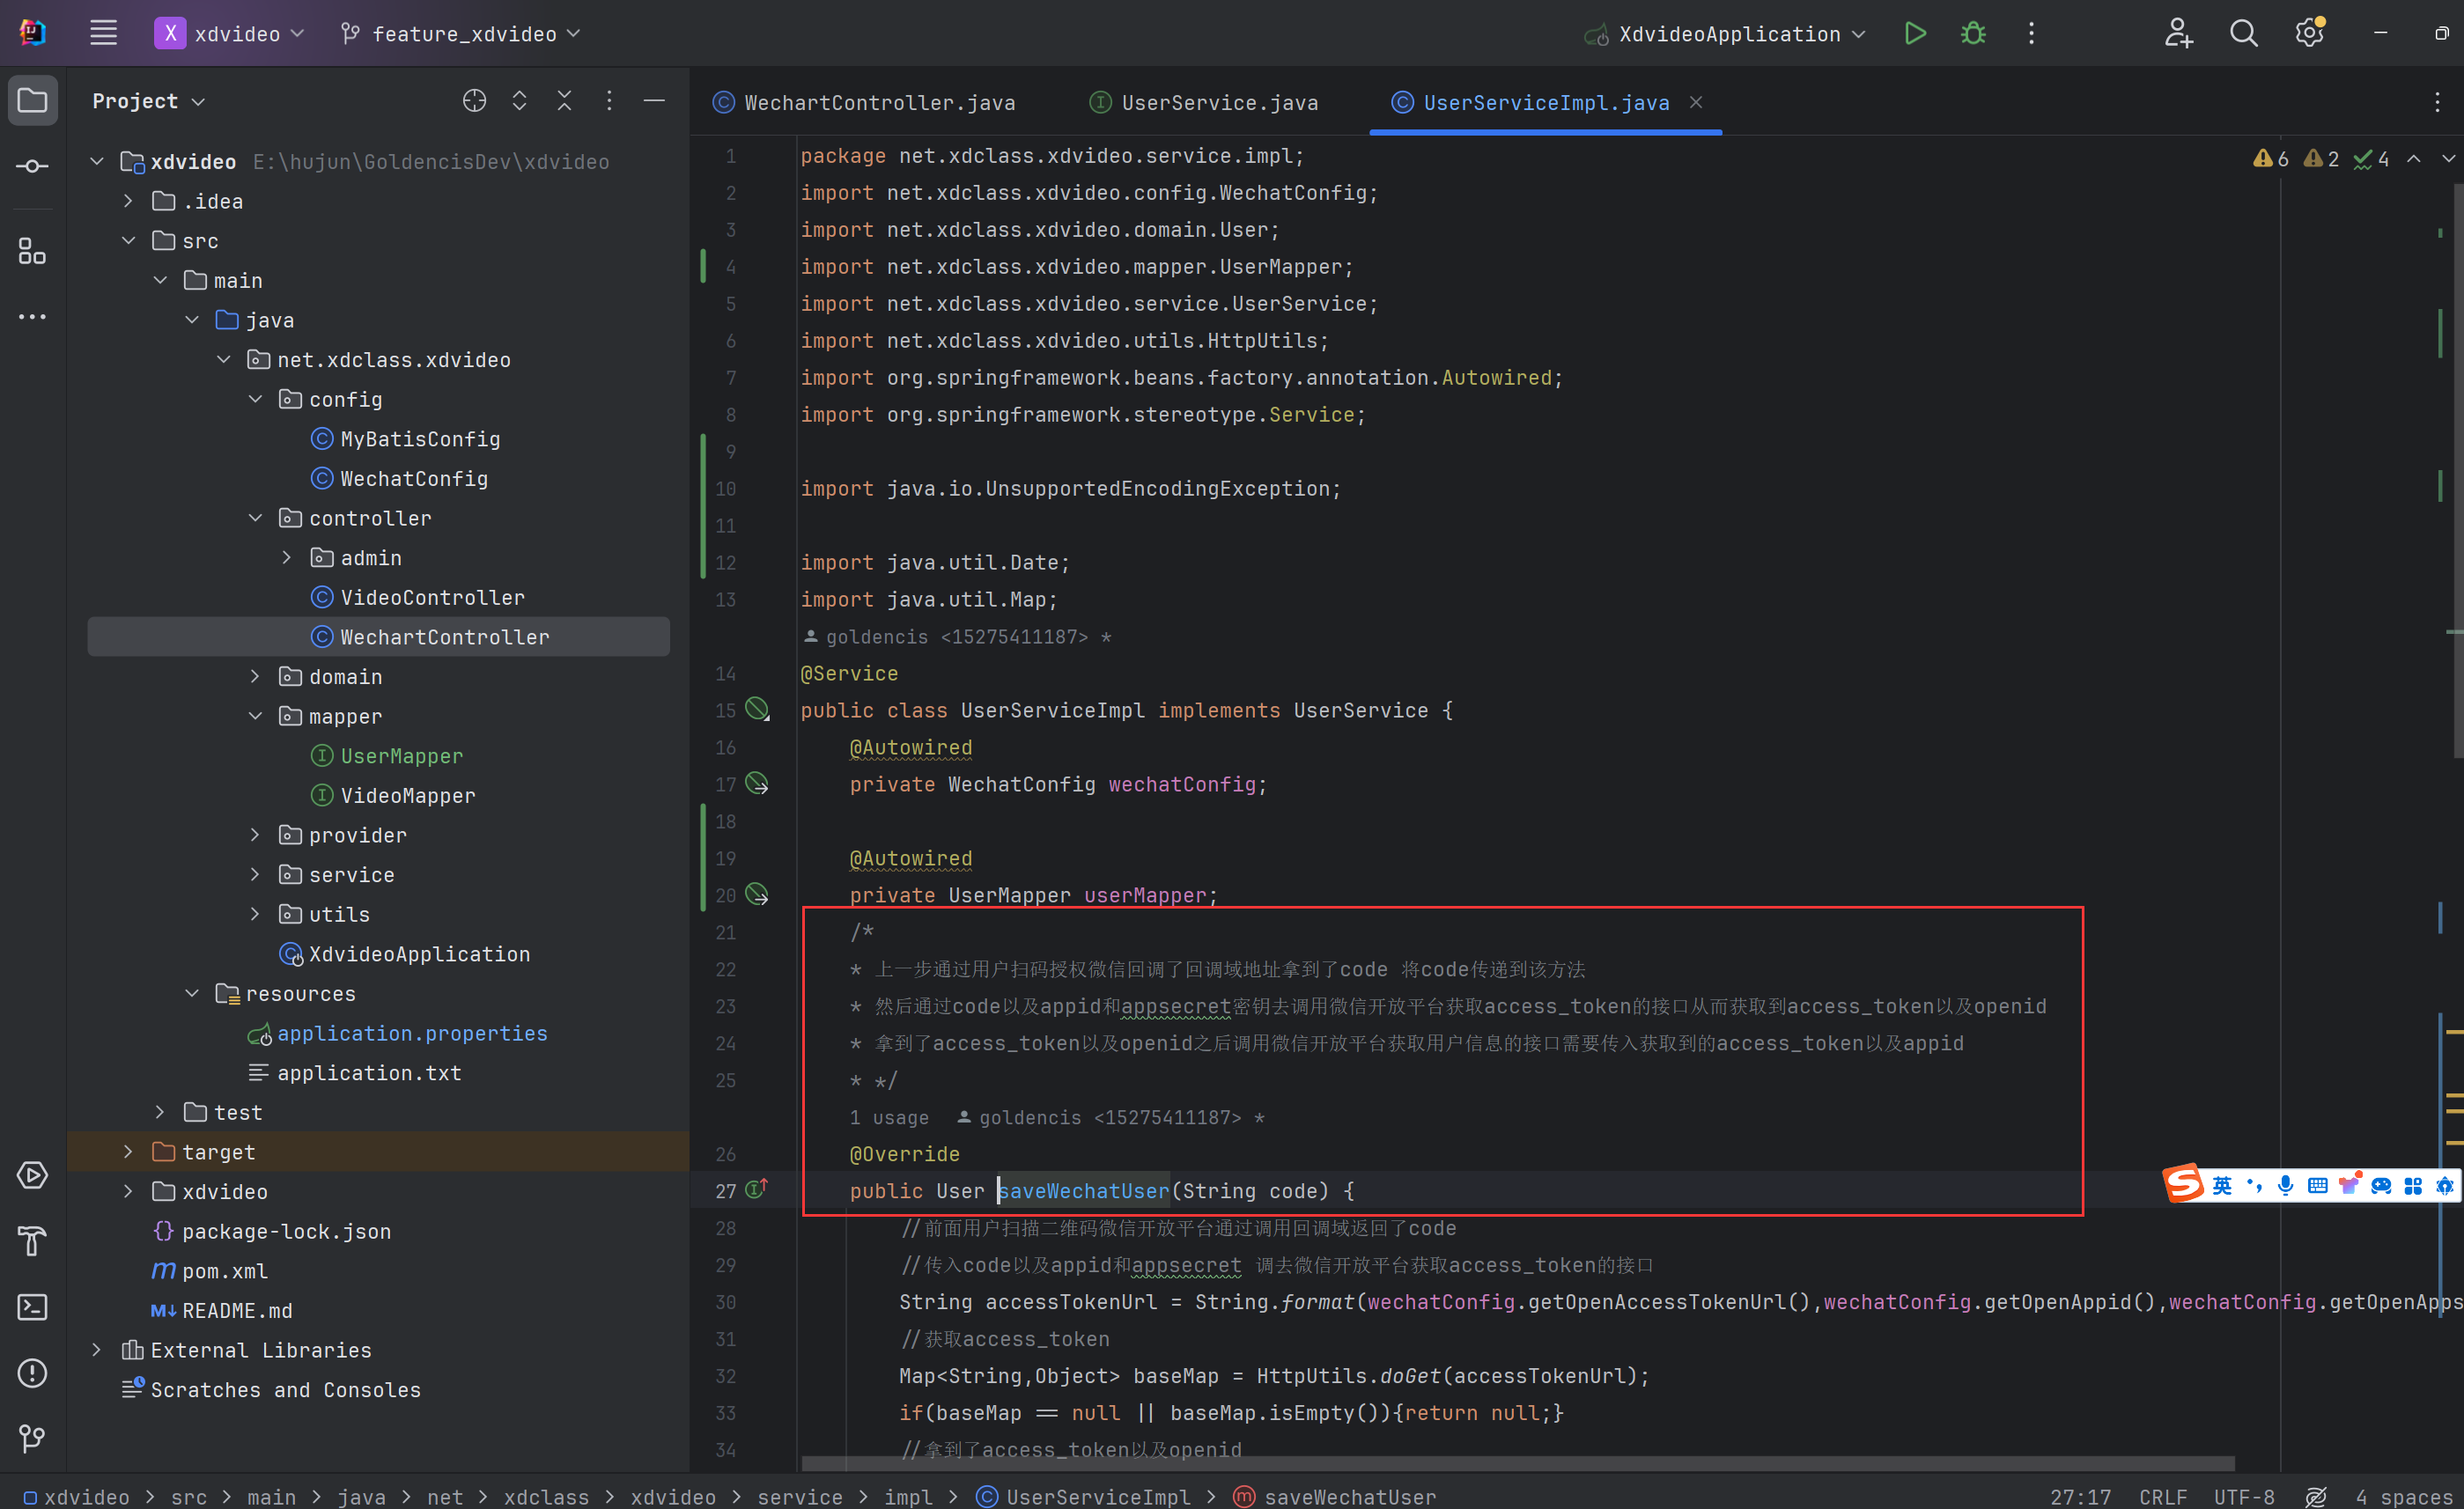Image resolution: width=2464 pixels, height=1509 pixels.
Task: Expand the domain package
Action: [255, 676]
